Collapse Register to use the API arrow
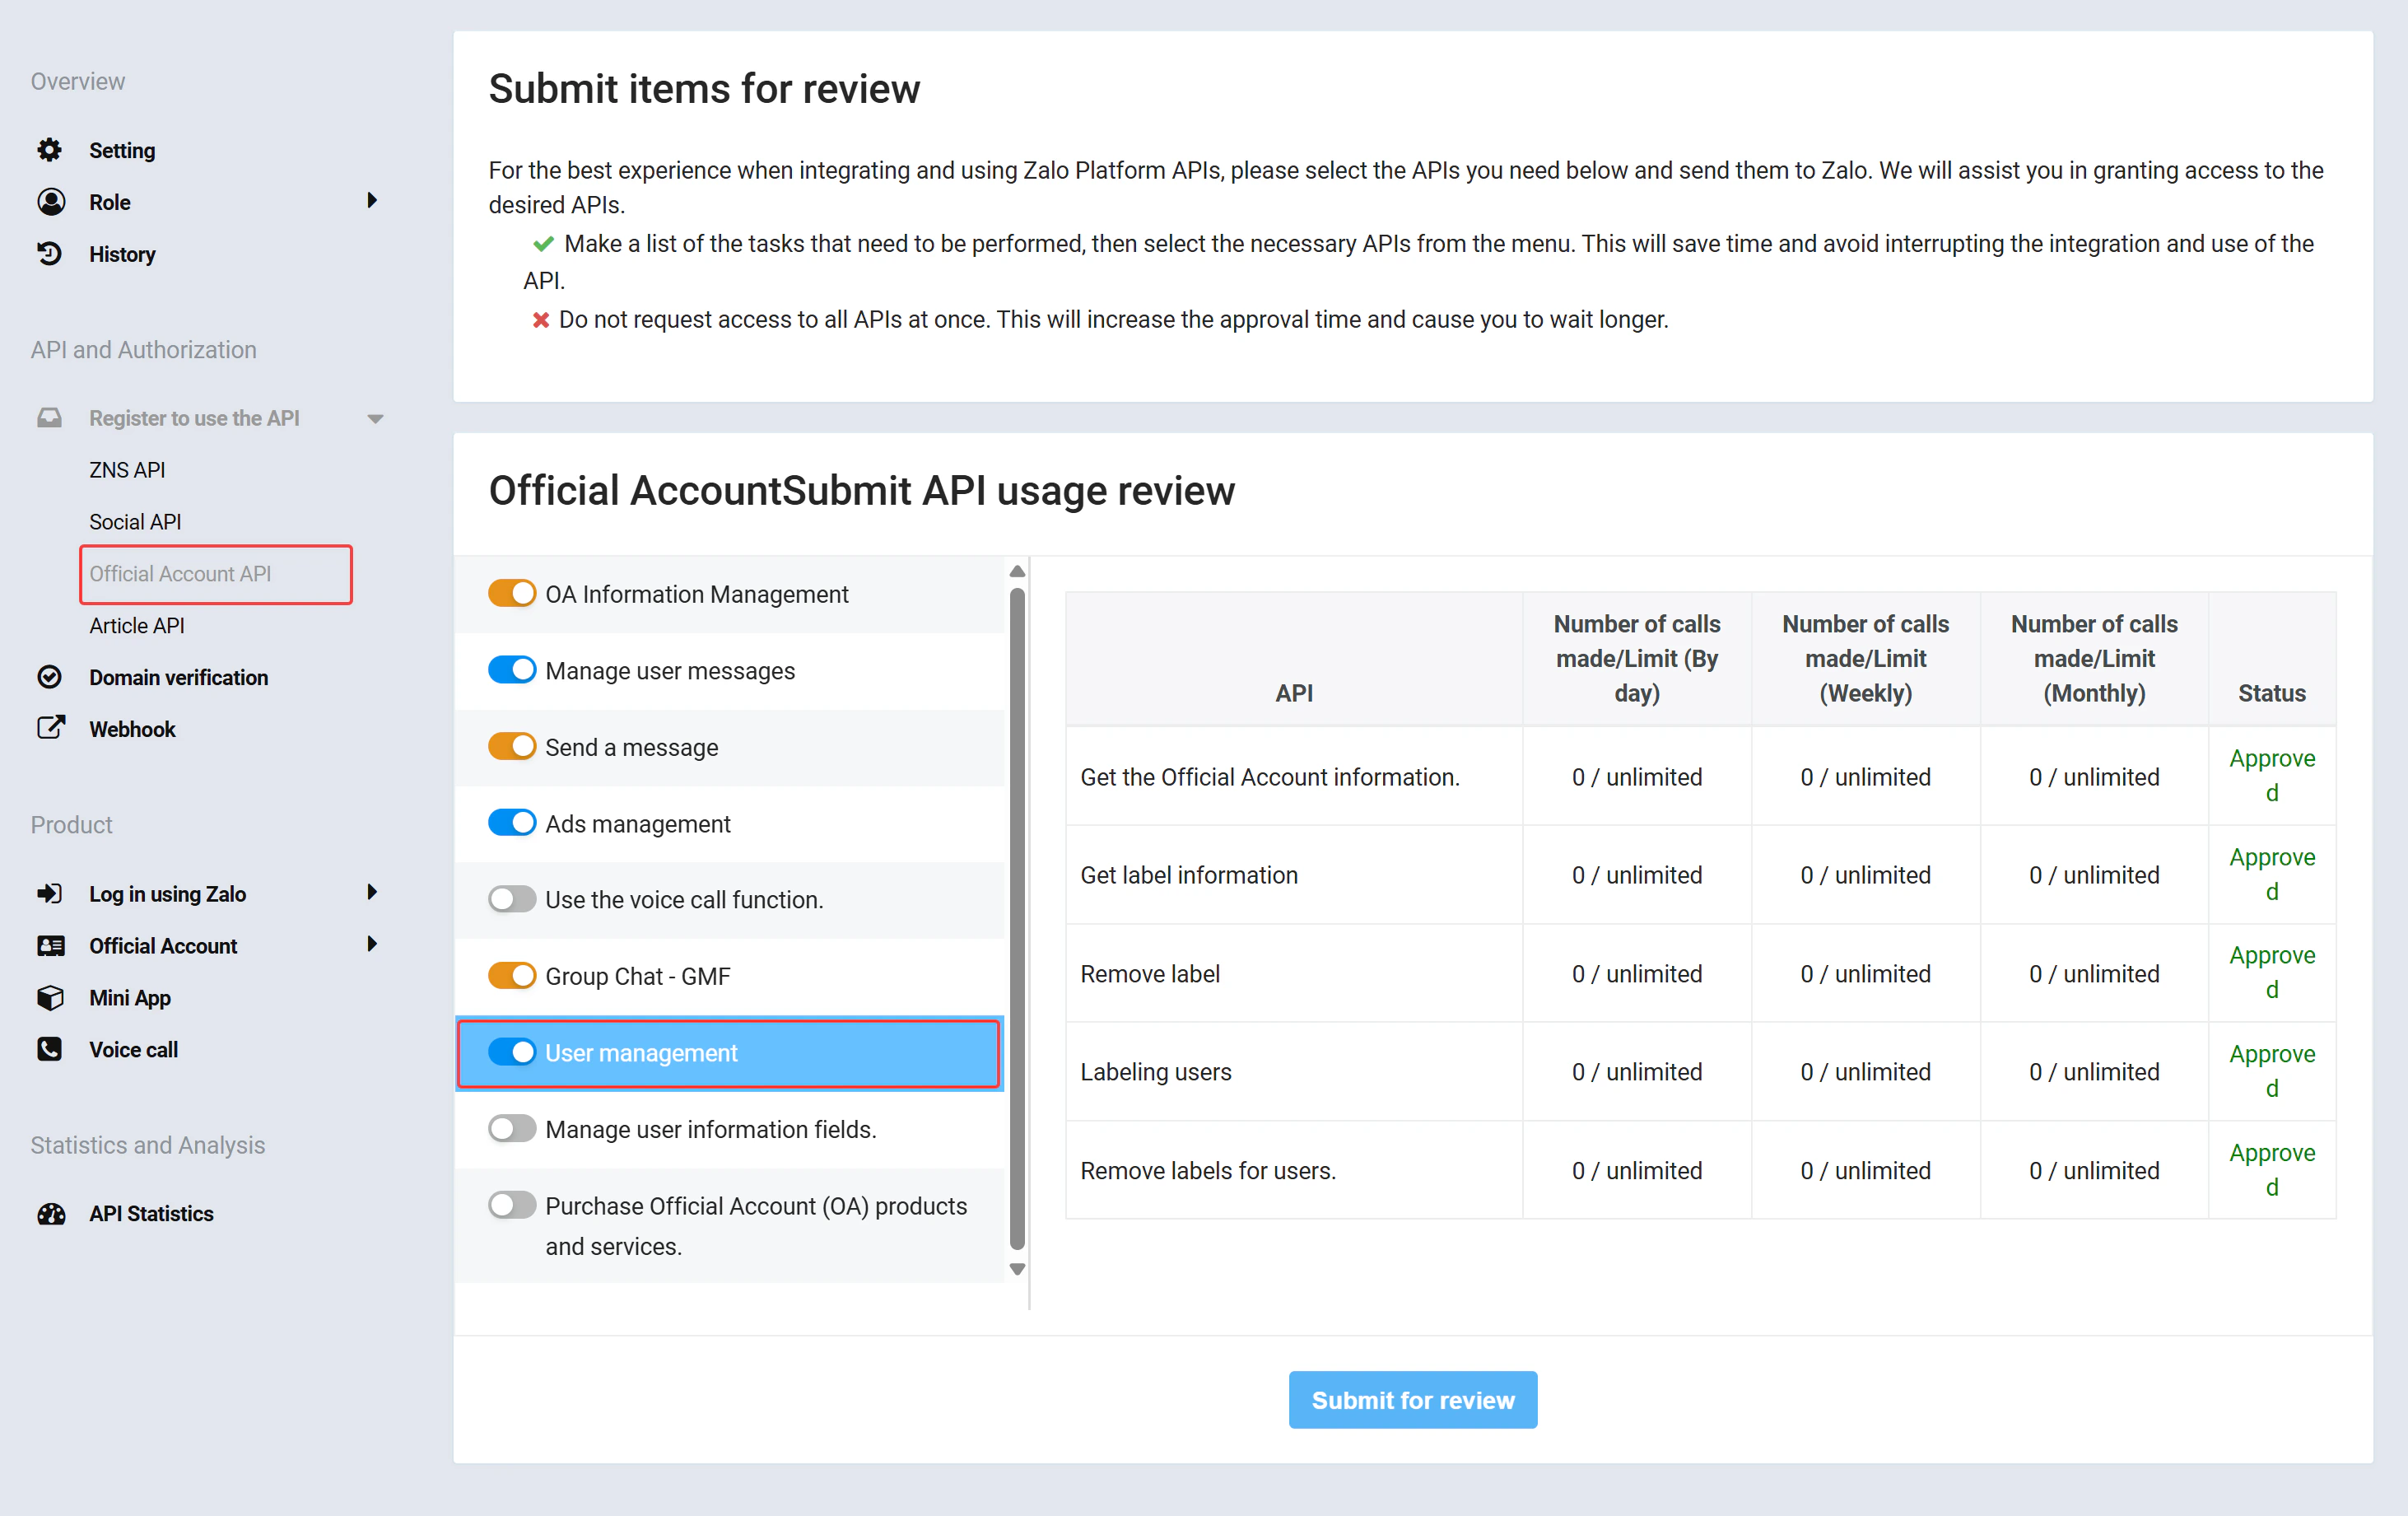Screen dimensions: 2408x1516 [376, 419]
